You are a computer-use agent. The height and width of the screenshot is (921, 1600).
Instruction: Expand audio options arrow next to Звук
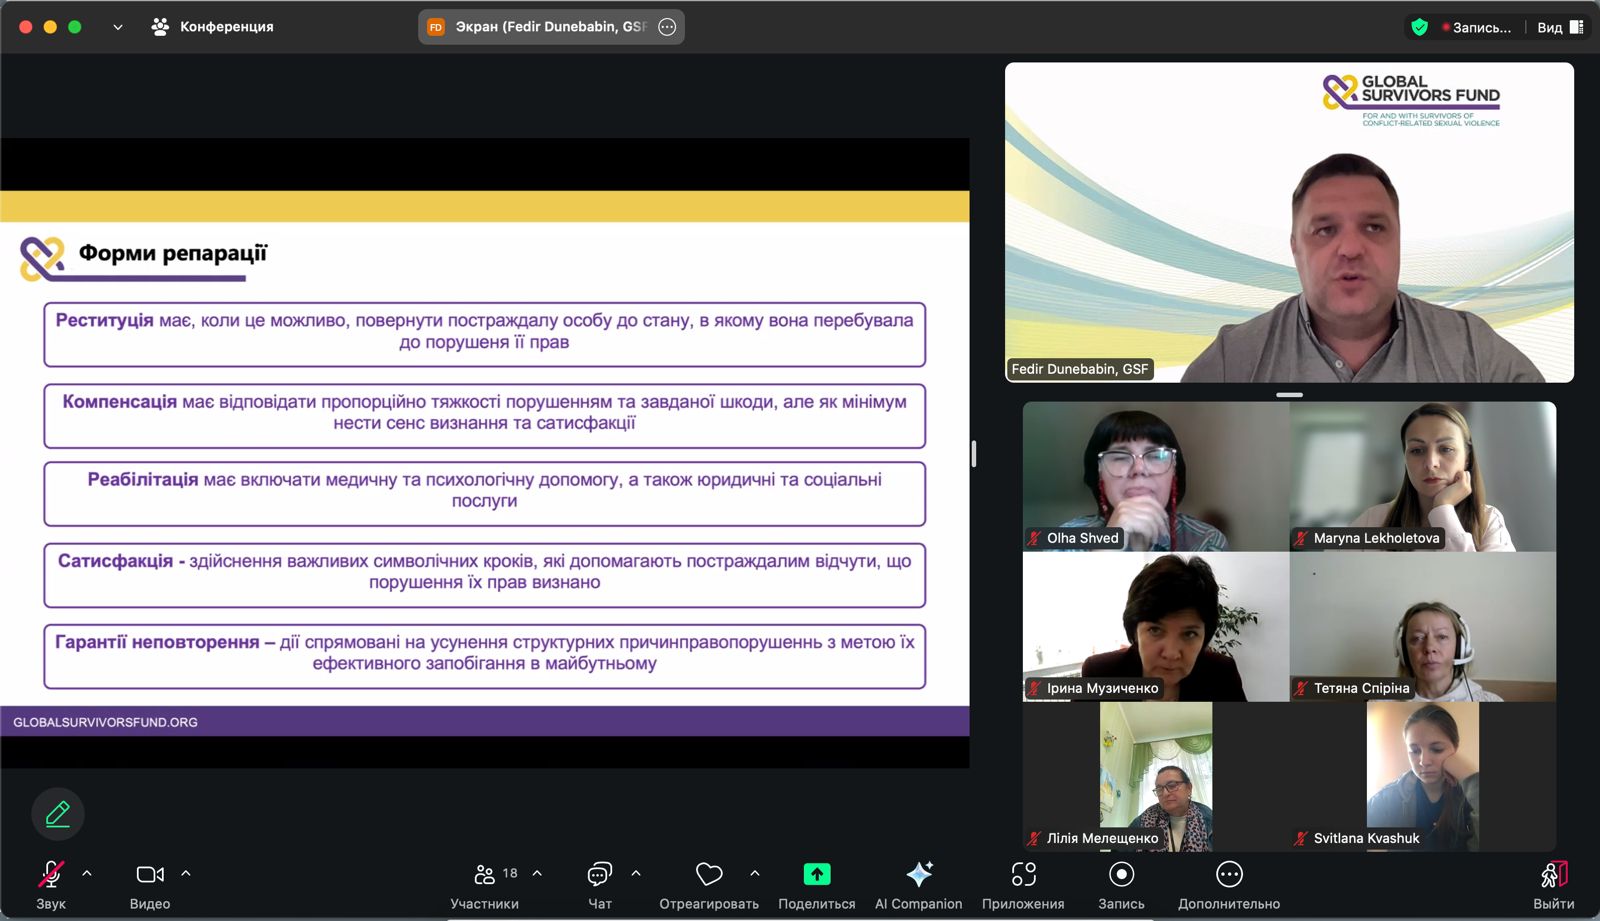[87, 874]
